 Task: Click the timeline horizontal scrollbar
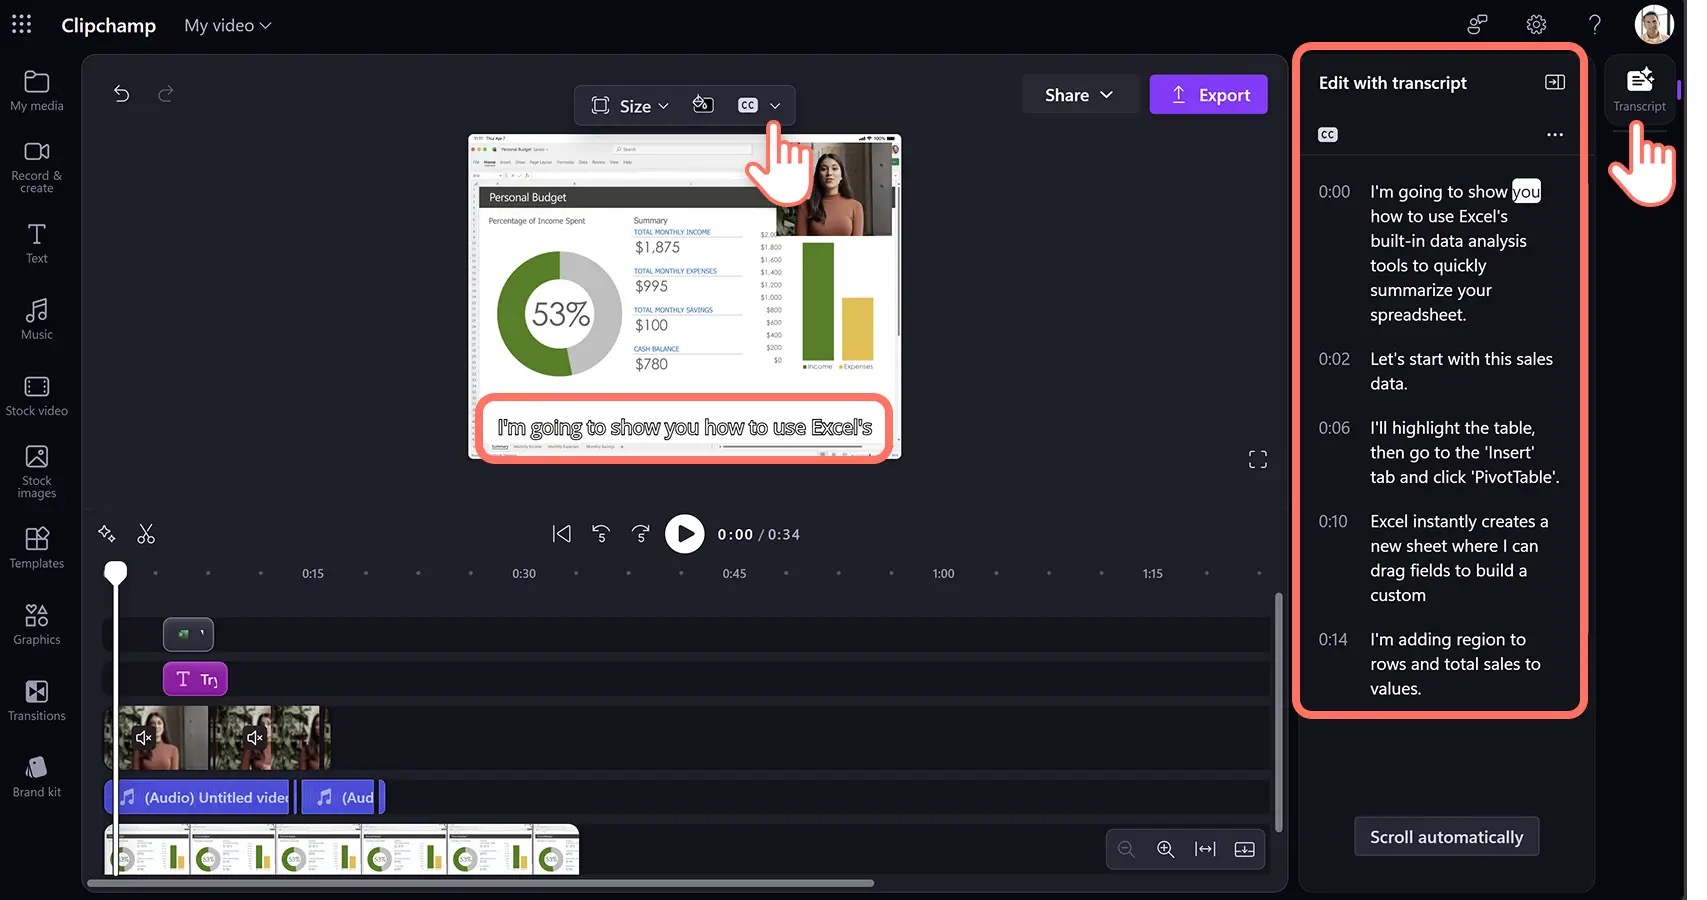point(481,883)
